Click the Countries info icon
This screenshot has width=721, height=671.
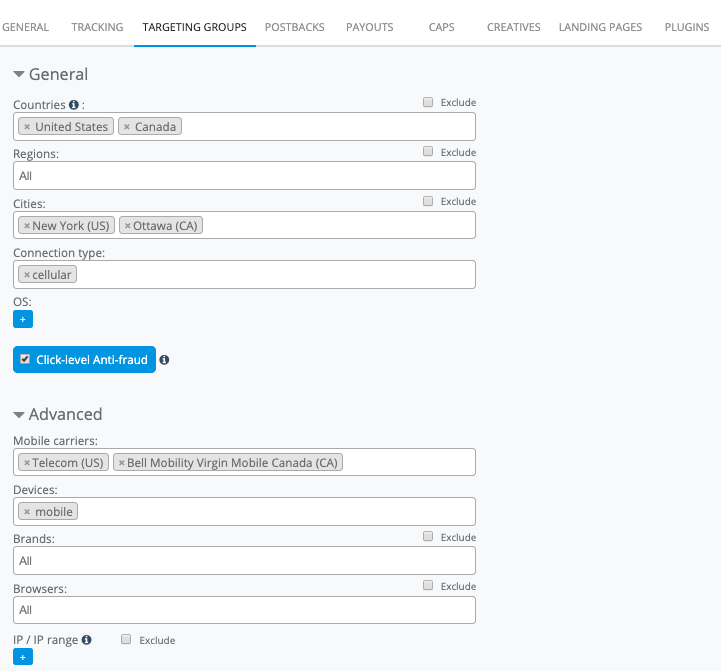[74, 105]
